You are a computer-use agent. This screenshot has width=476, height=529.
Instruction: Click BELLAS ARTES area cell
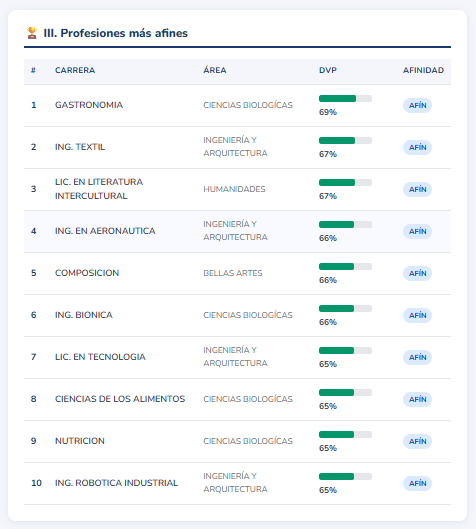click(x=233, y=273)
